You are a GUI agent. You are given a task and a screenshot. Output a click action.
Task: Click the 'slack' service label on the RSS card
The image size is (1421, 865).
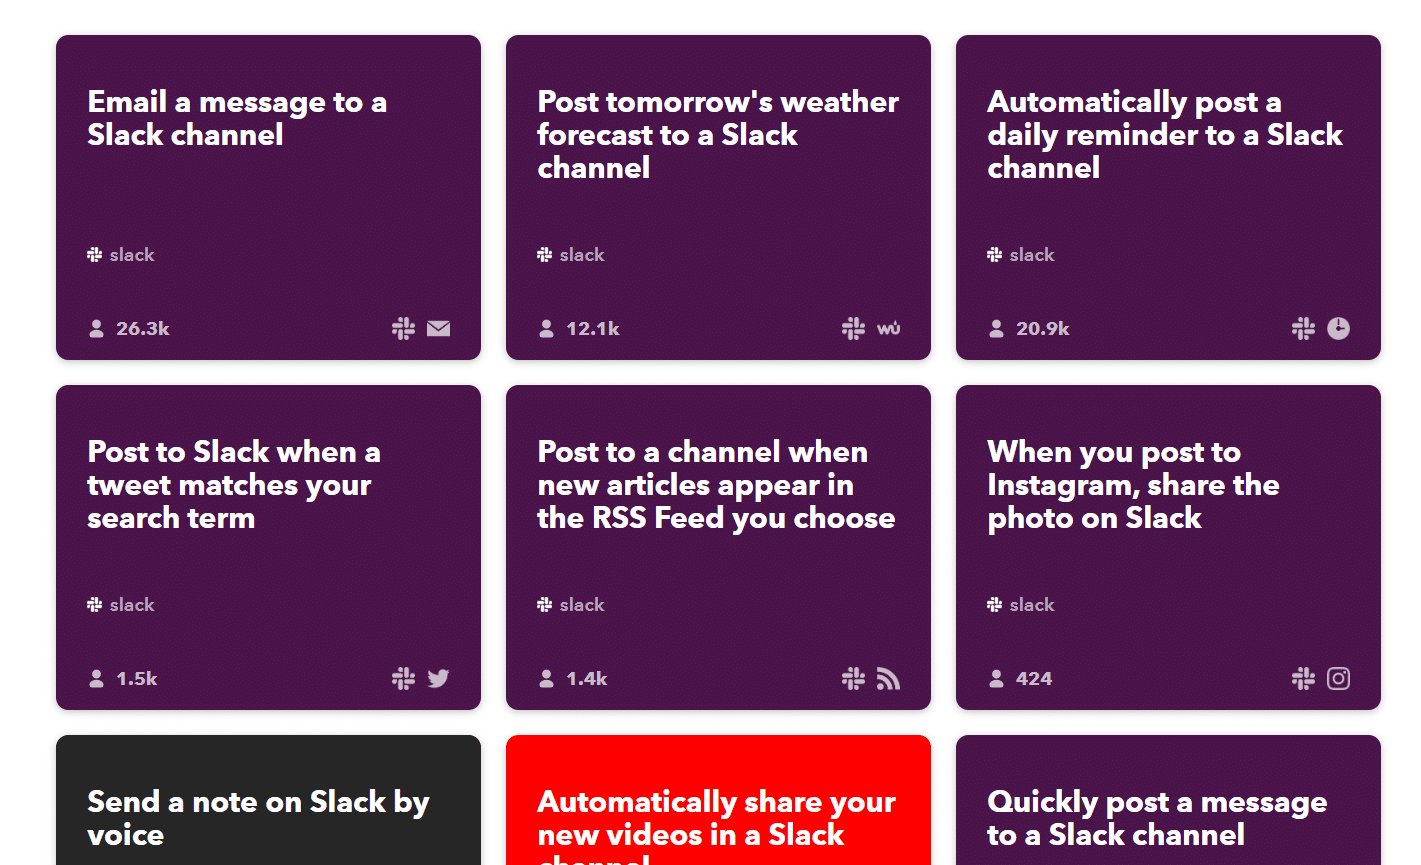pos(581,604)
